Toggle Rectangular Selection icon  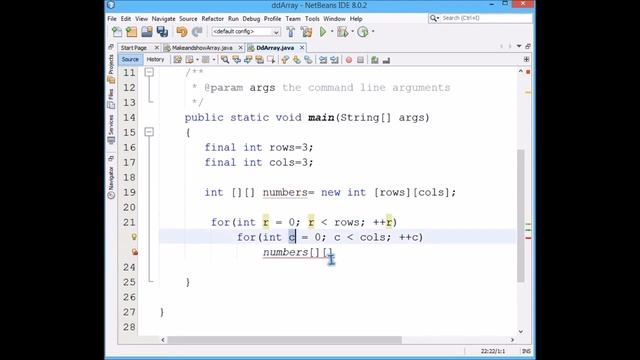point(271,60)
